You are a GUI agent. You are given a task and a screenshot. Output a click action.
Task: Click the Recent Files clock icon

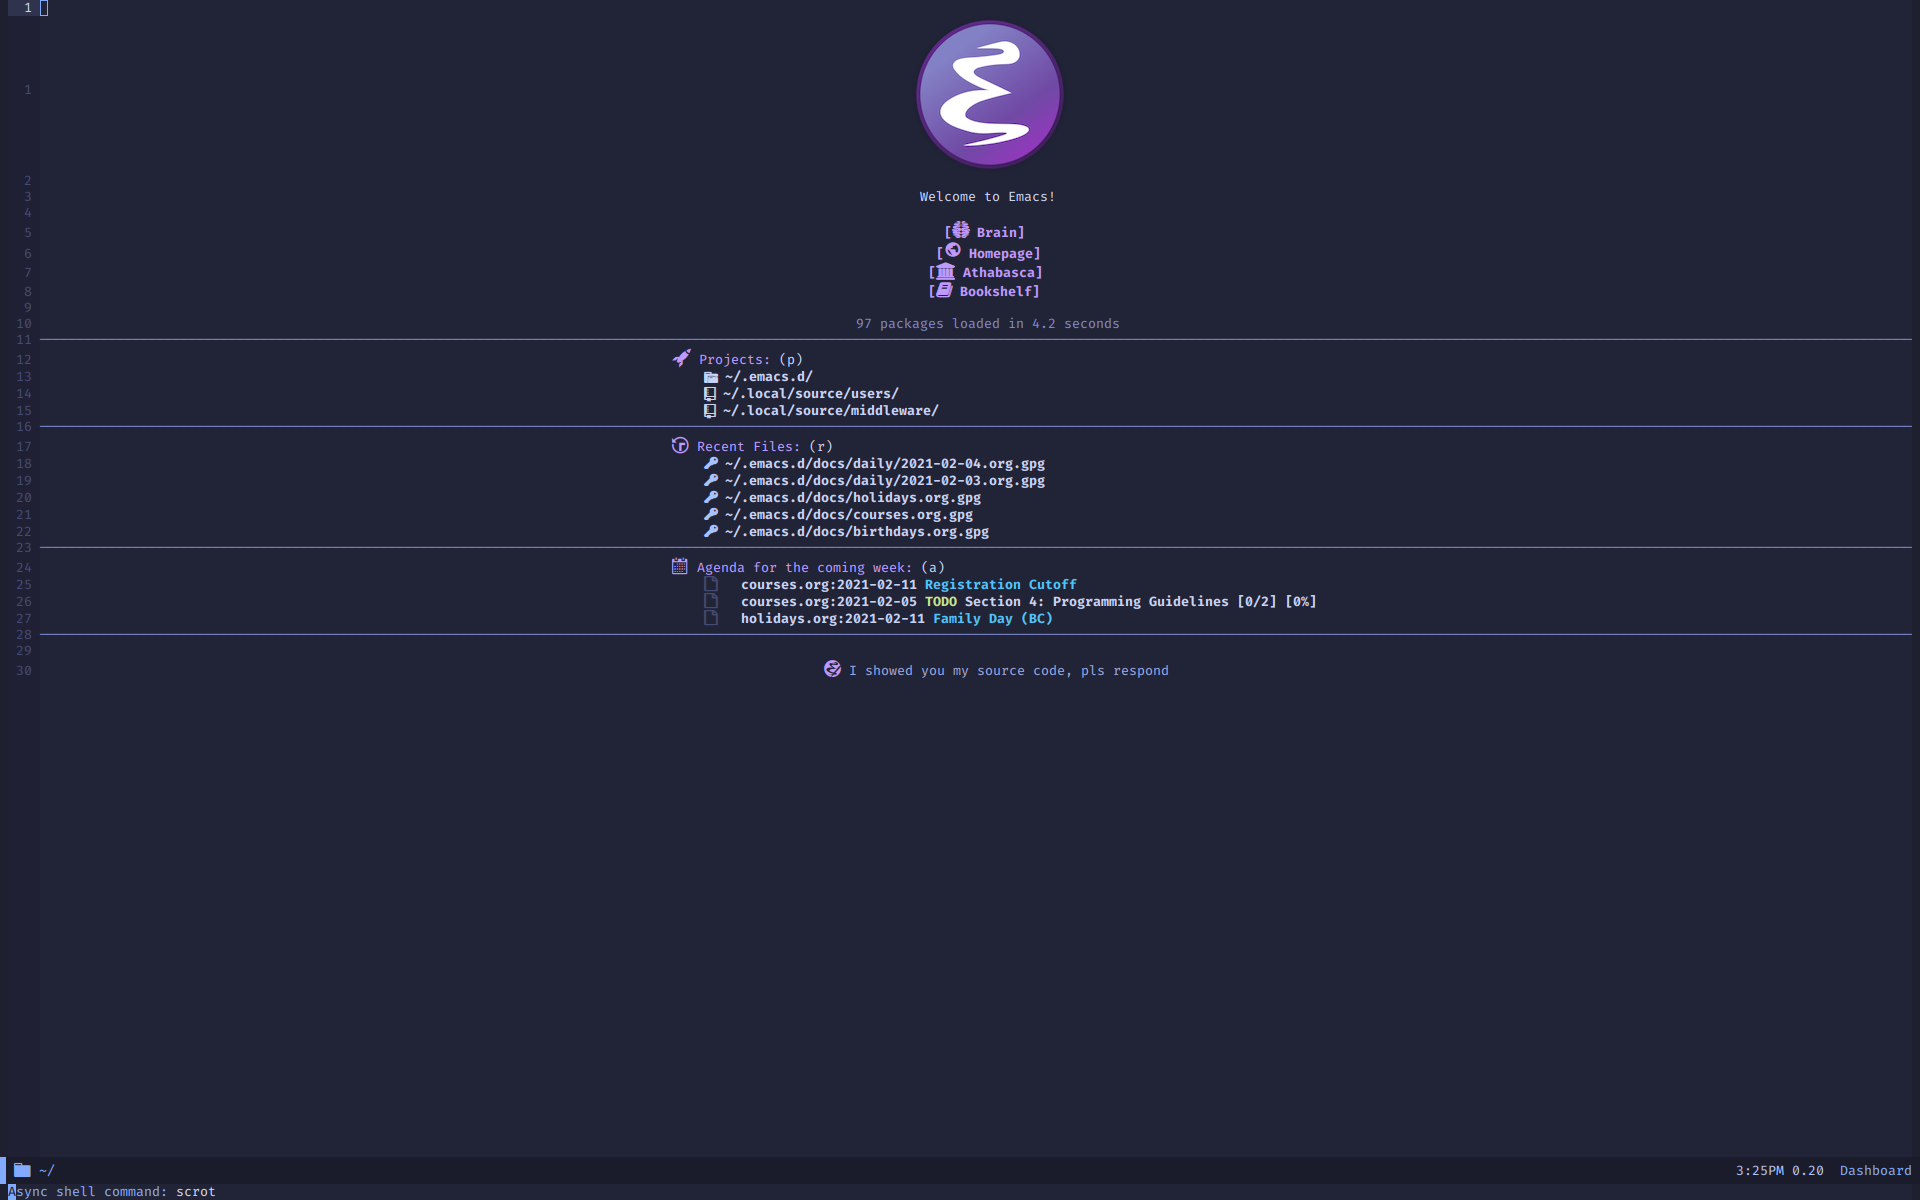[679, 445]
